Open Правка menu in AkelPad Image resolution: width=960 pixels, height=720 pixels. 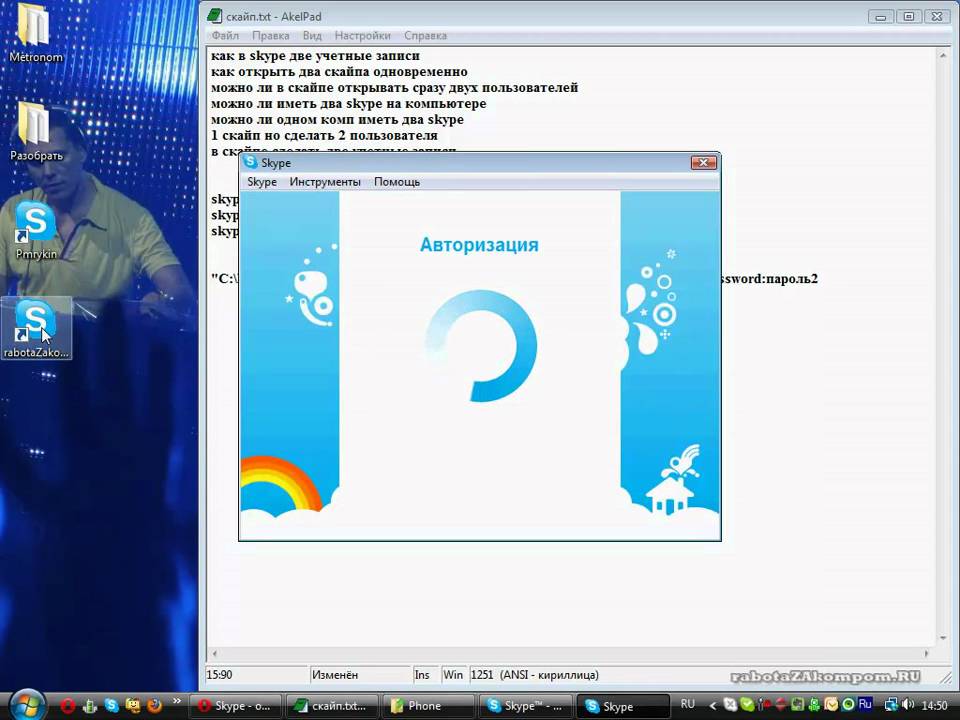click(x=271, y=36)
